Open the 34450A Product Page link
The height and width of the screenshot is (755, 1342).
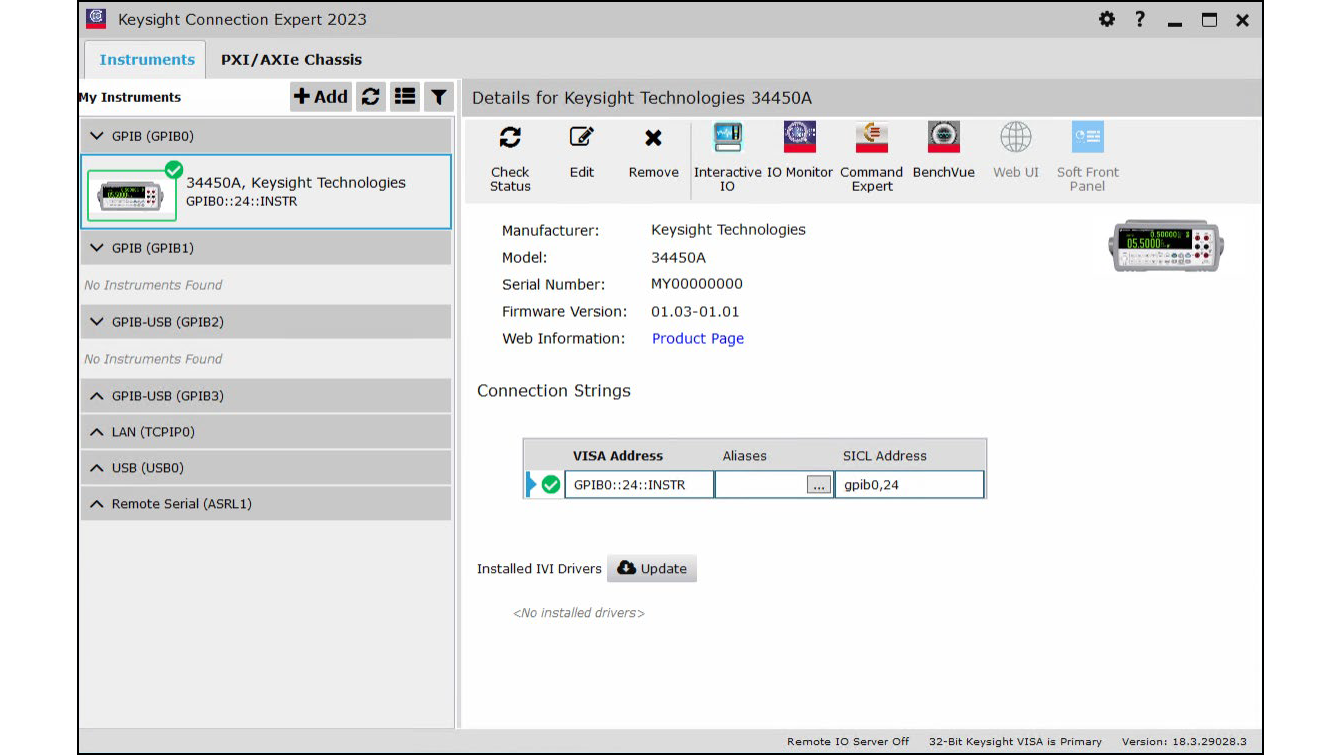tap(697, 338)
